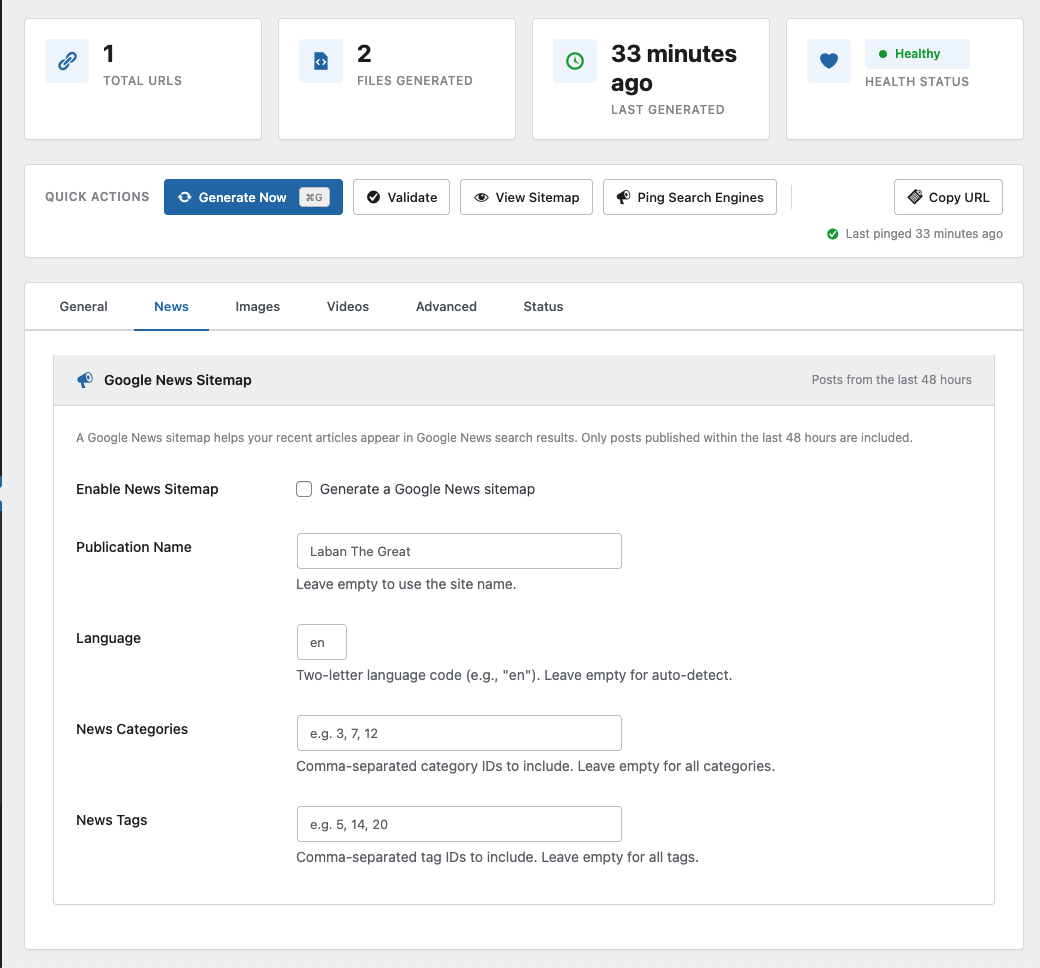Viewport: 1040px width, 968px height.
Task: Click the "LAST GENERATED" label
Action: (x=668, y=110)
